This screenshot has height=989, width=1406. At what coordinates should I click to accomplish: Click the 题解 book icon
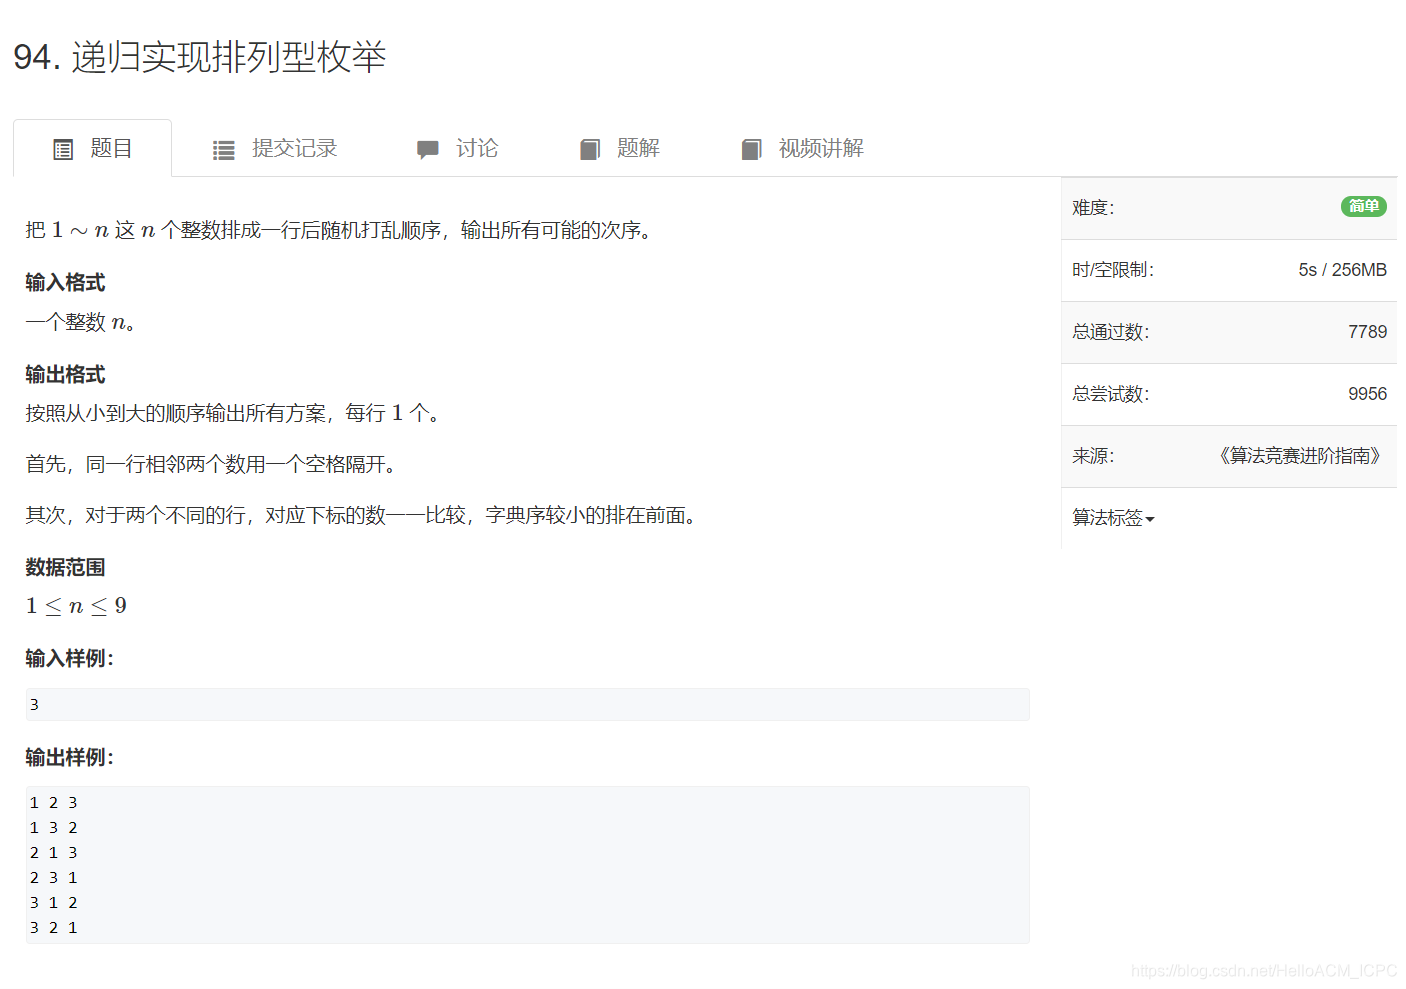(x=590, y=150)
